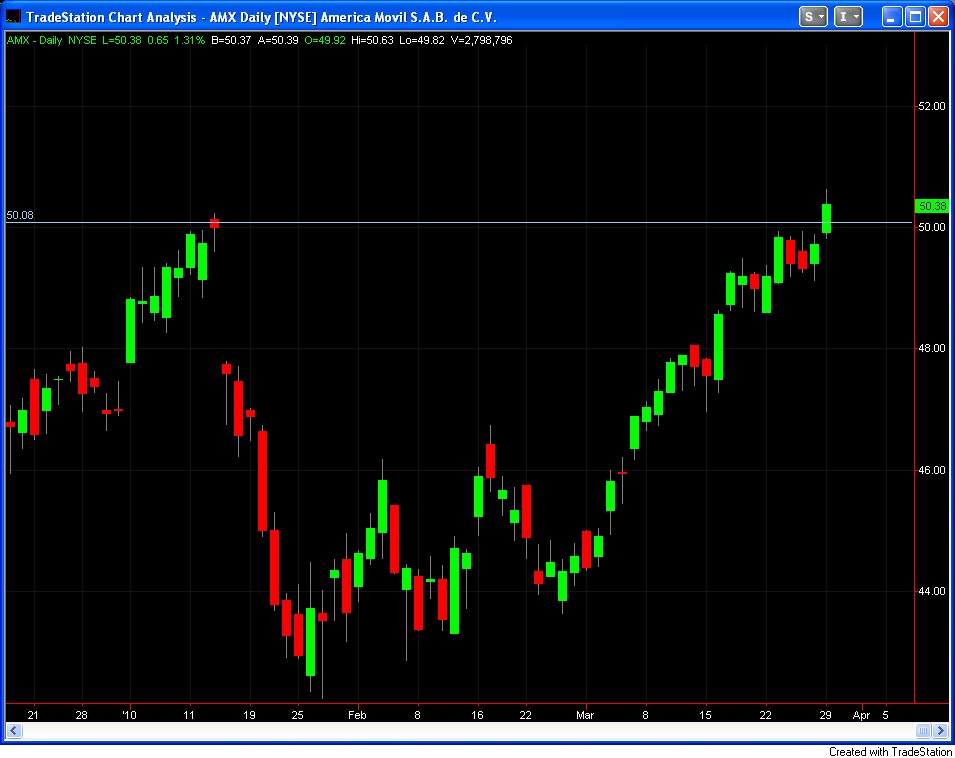Click the Feb label on the date axis
Viewport: 955px width, 758px height.
click(x=358, y=715)
